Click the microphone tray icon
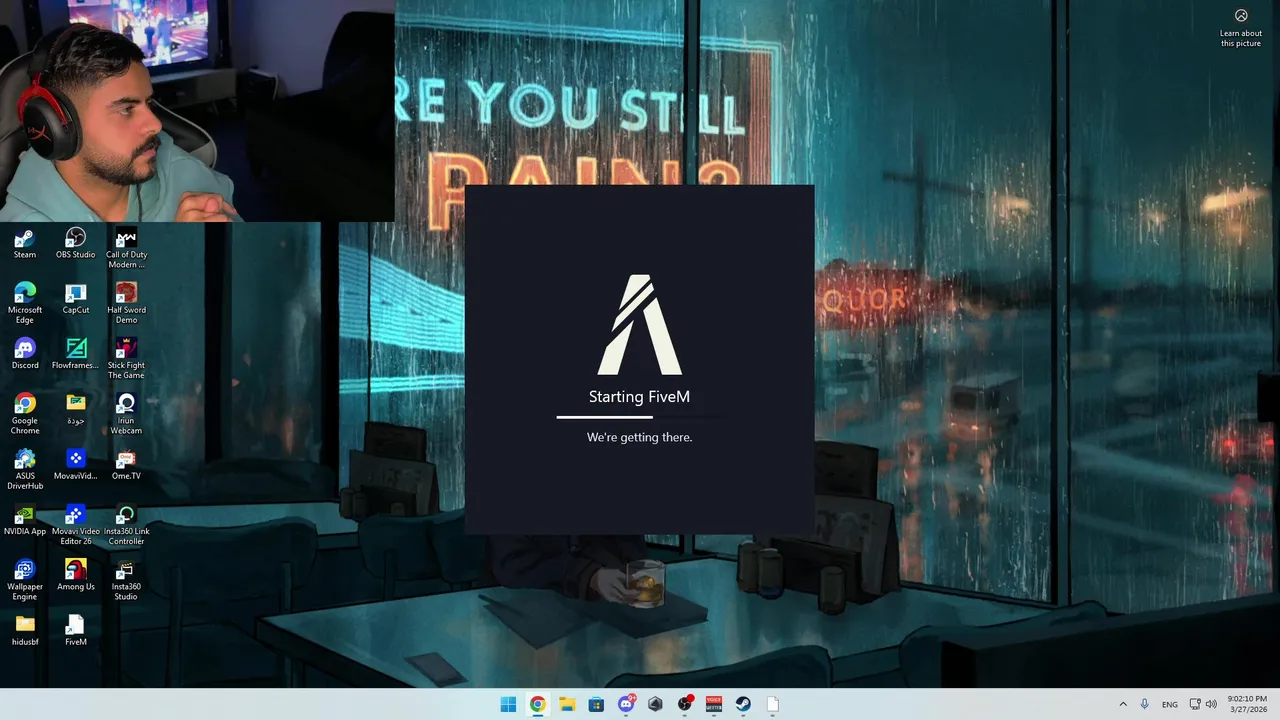Viewport: 1280px width, 720px height. point(1145,704)
